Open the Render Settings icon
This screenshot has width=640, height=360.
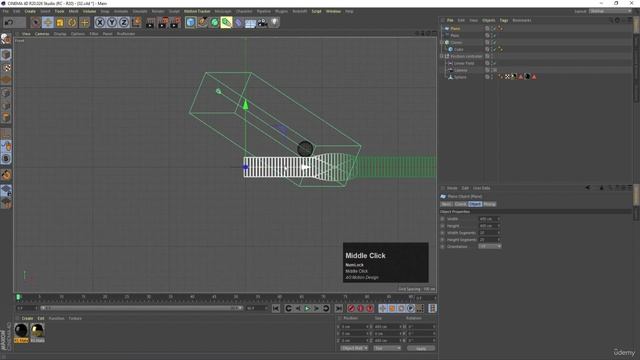pos(176,22)
